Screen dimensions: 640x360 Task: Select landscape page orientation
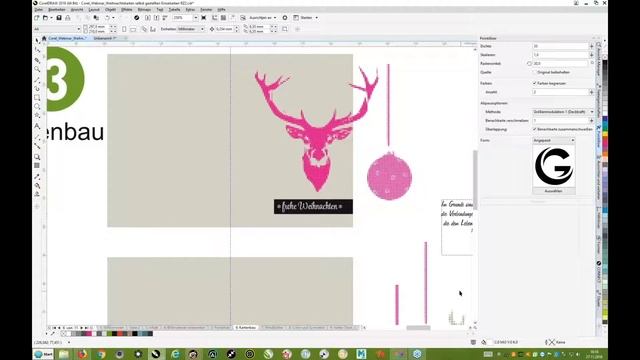[133, 29]
